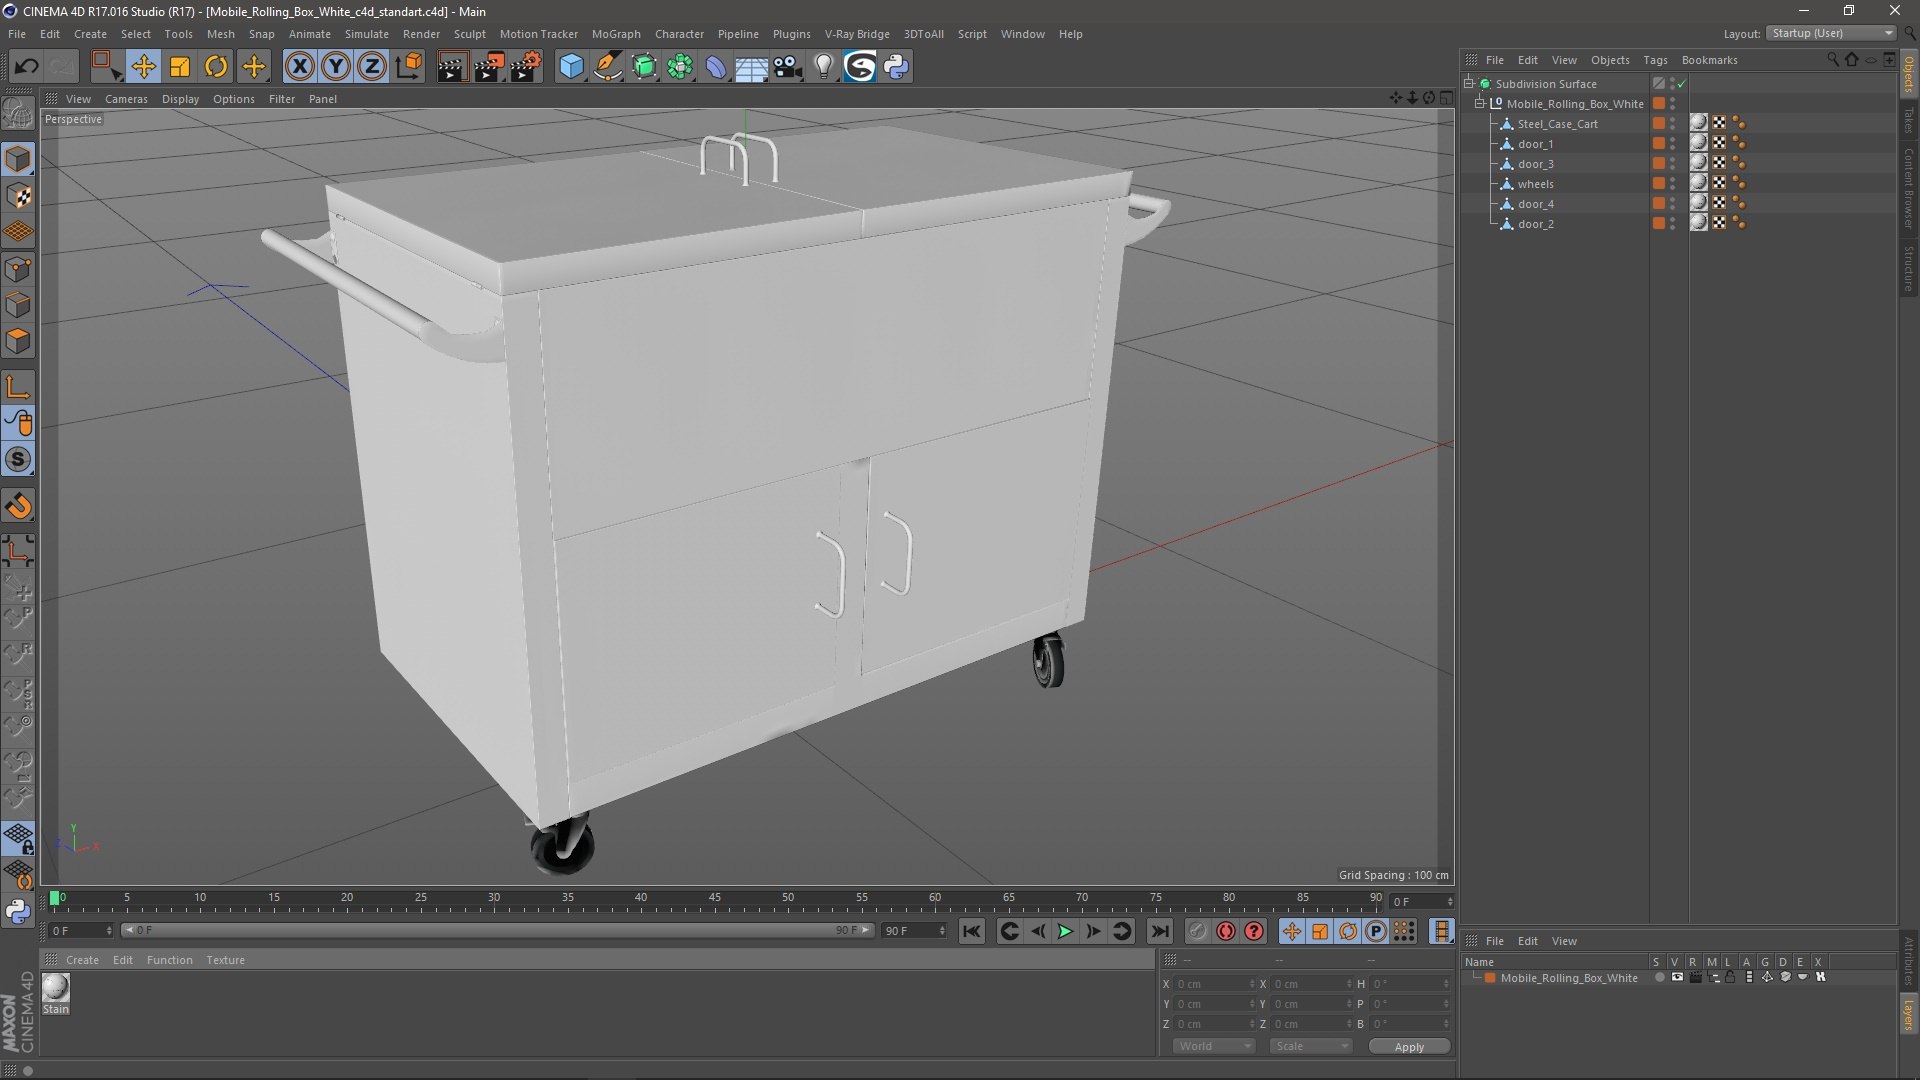Click the Python script icon in toolbar
The image size is (1920, 1080).
point(897,67)
